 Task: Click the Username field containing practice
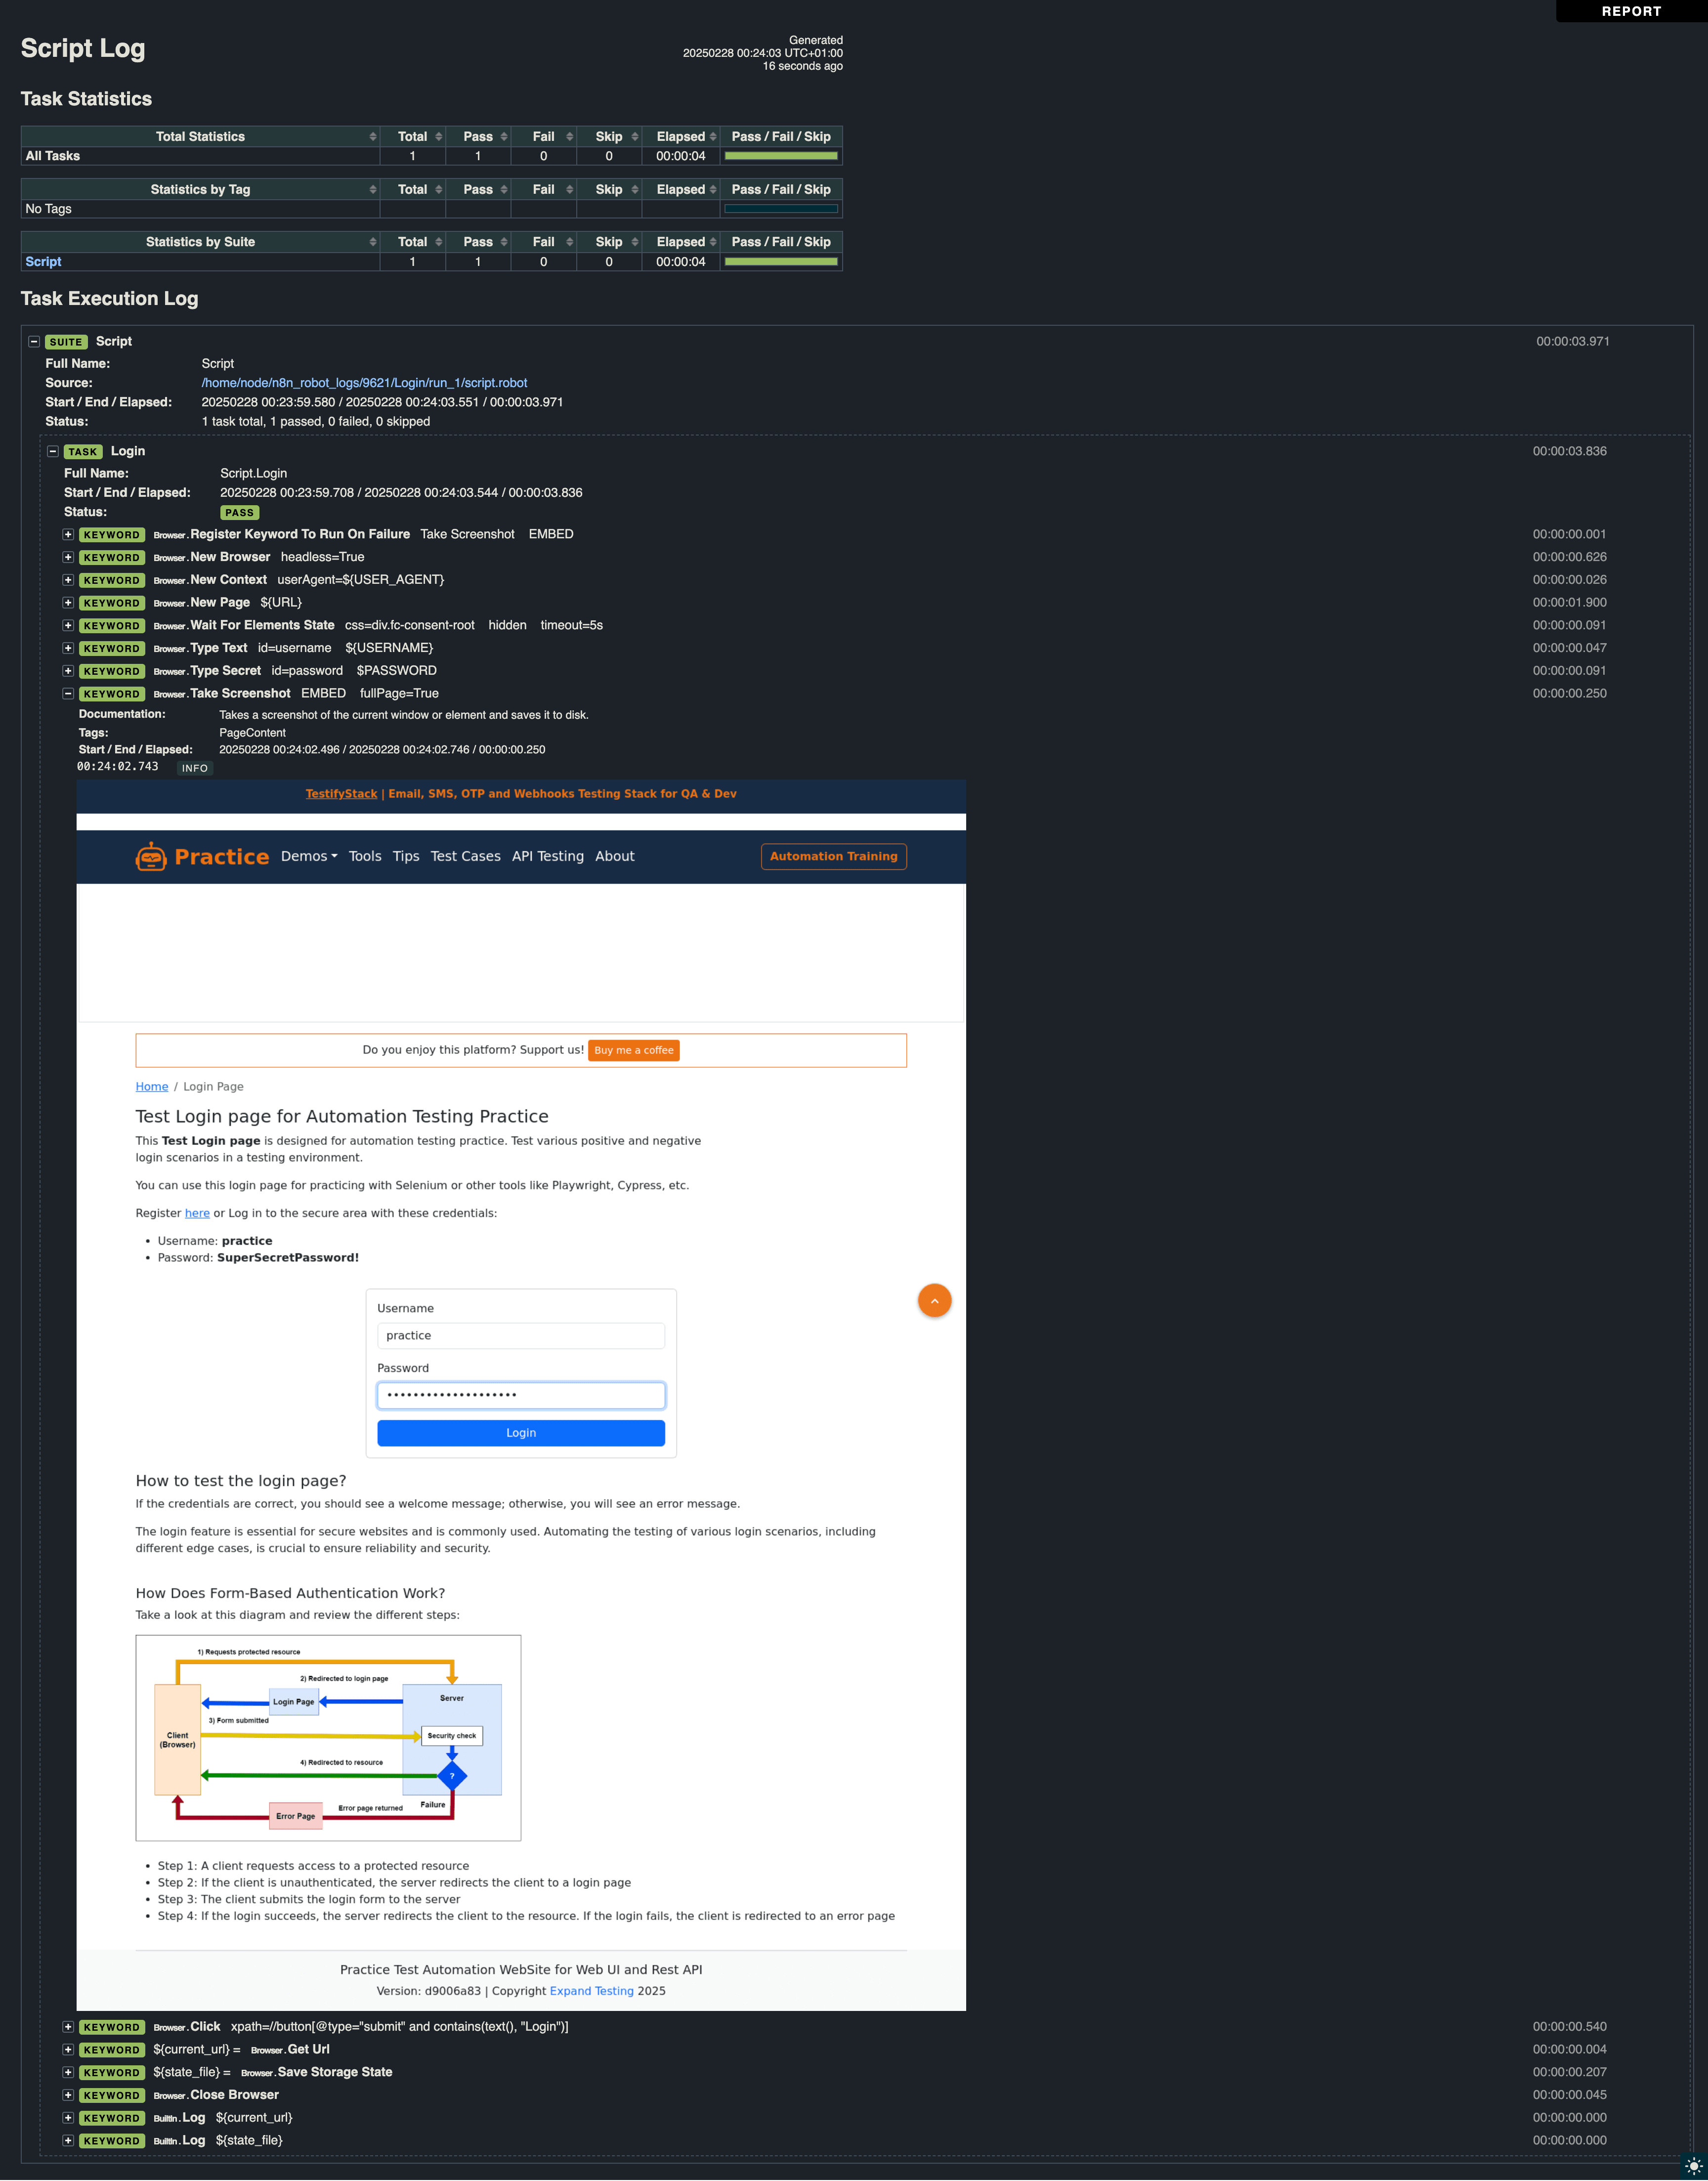coord(520,1335)
